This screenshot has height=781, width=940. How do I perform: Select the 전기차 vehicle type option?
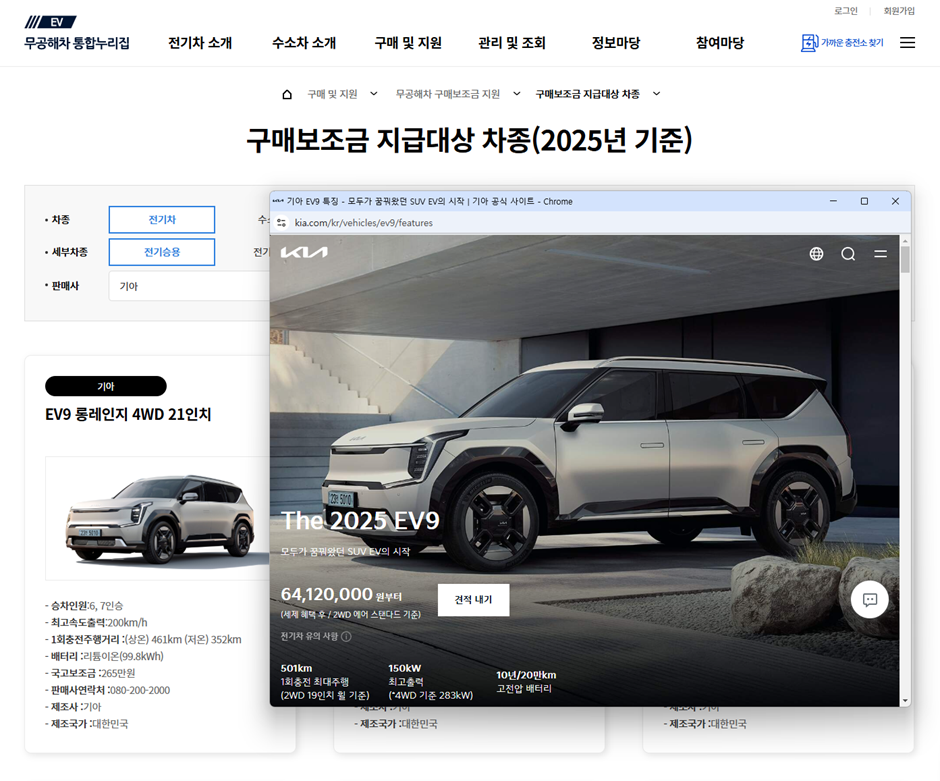[162, 219]
